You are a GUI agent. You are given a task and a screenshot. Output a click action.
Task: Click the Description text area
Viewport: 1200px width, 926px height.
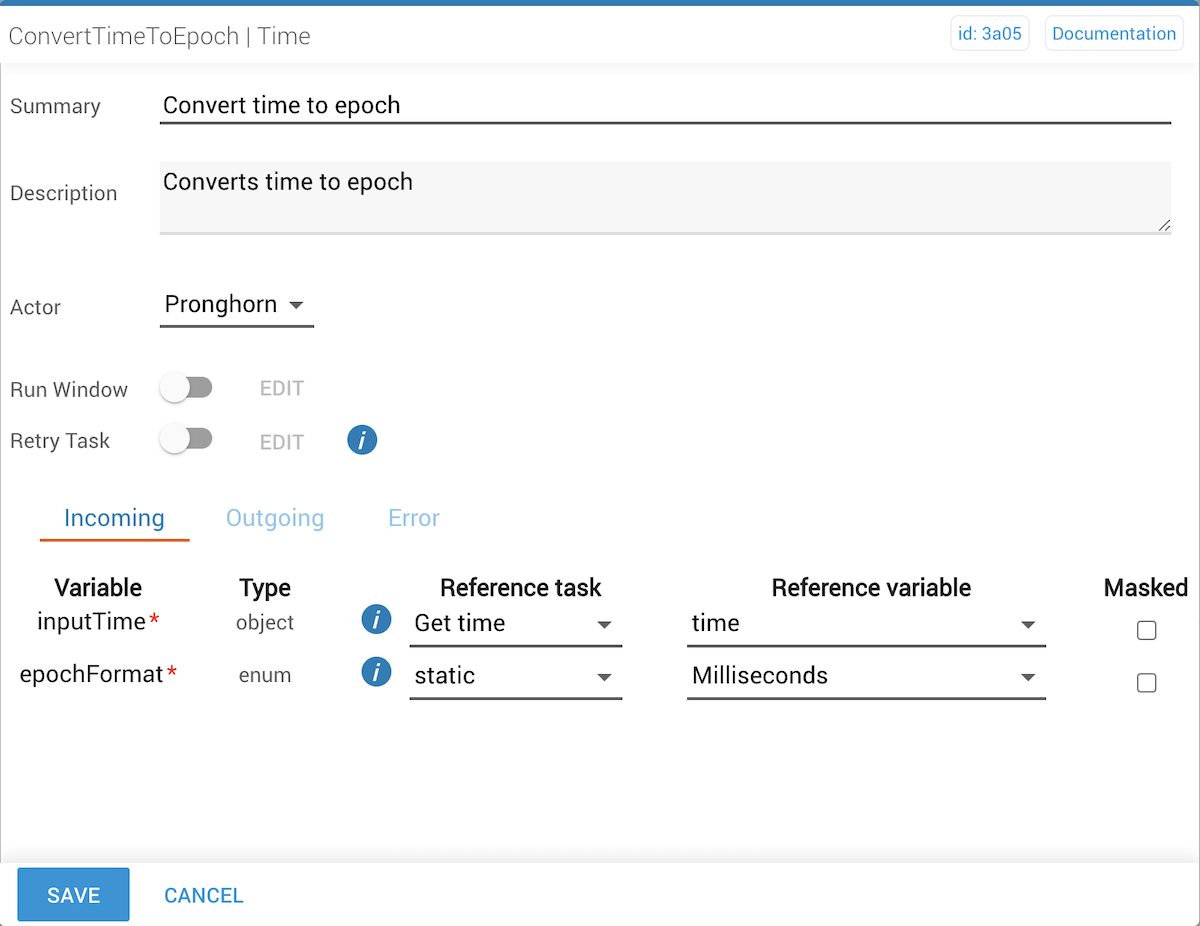coord(665,196)
